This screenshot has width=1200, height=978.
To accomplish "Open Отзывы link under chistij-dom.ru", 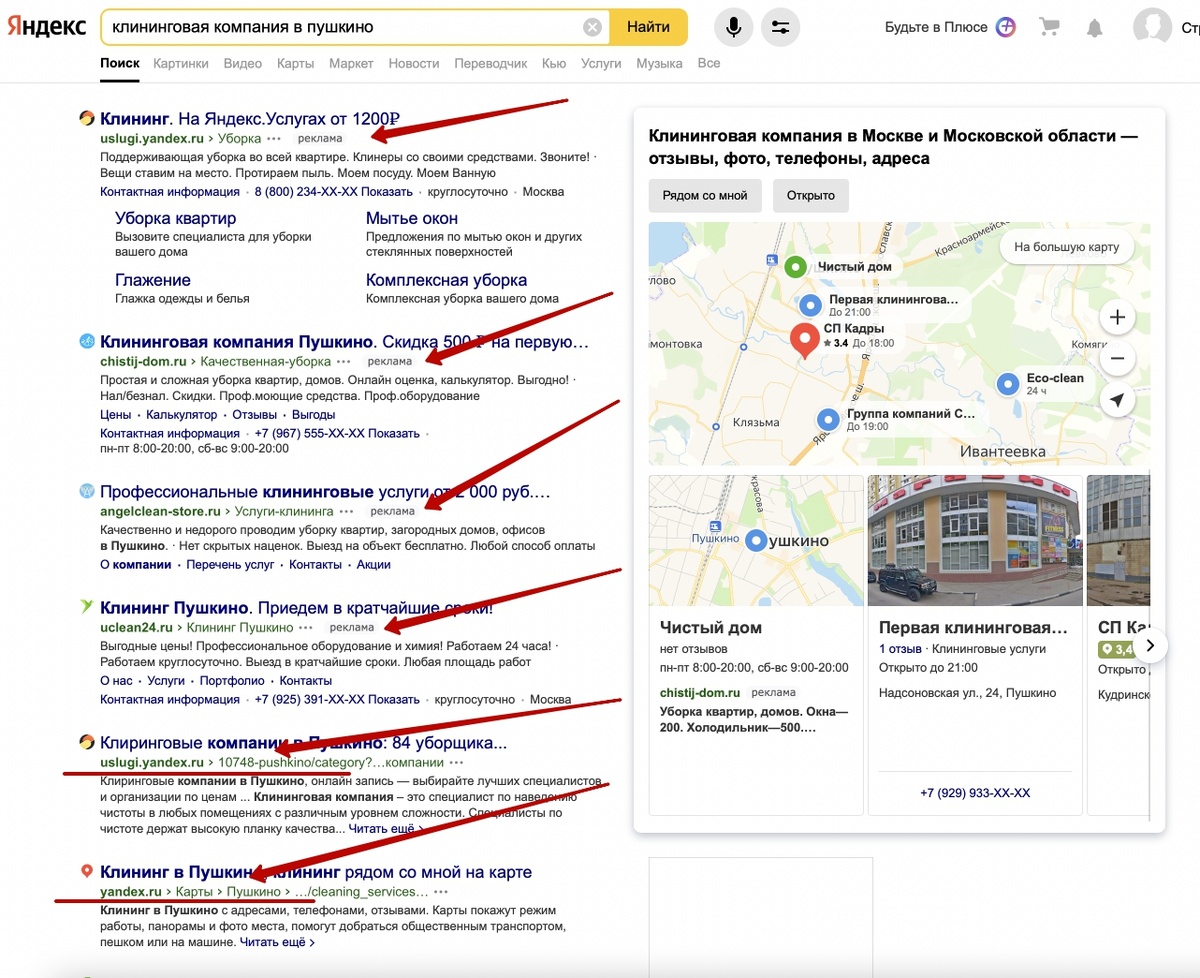I will (x=254, y=414).
